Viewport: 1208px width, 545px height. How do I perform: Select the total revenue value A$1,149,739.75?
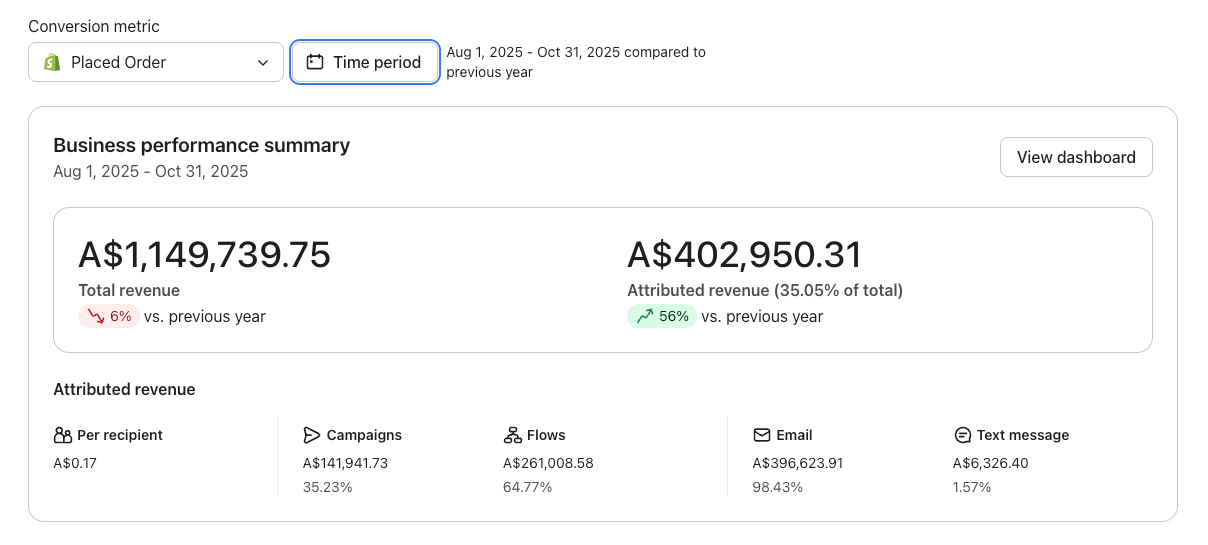(x=204, y=255)
